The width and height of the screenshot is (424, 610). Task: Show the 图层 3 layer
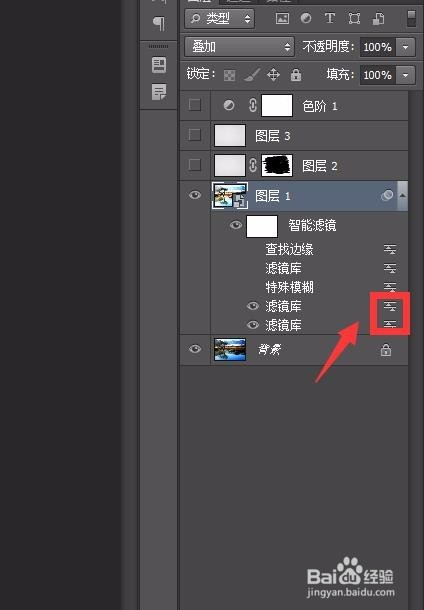pos(194,135)
